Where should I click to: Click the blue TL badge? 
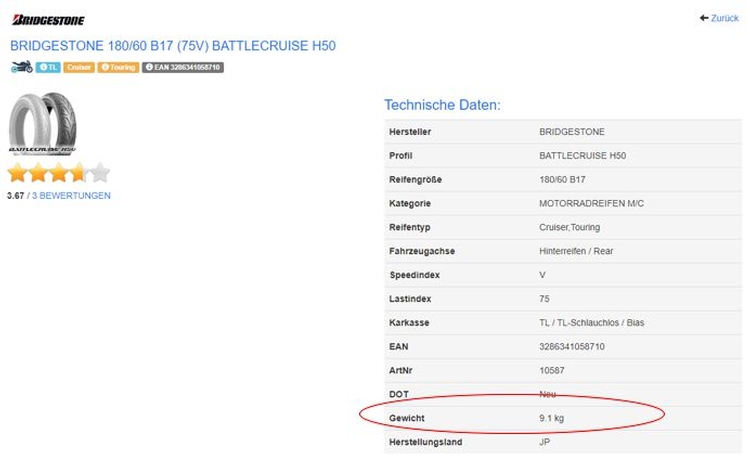point(48,67)
